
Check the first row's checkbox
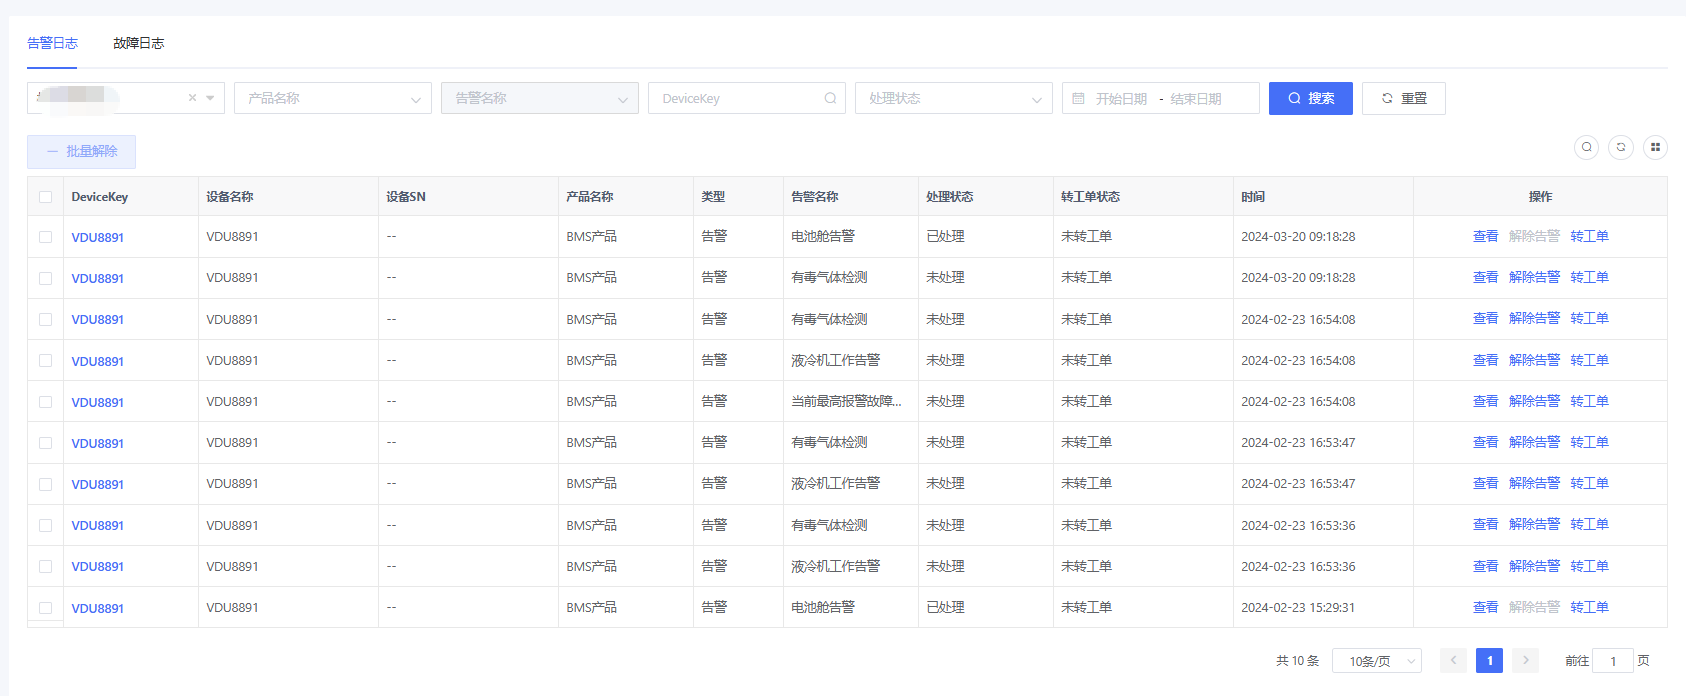tap(46, 237)
